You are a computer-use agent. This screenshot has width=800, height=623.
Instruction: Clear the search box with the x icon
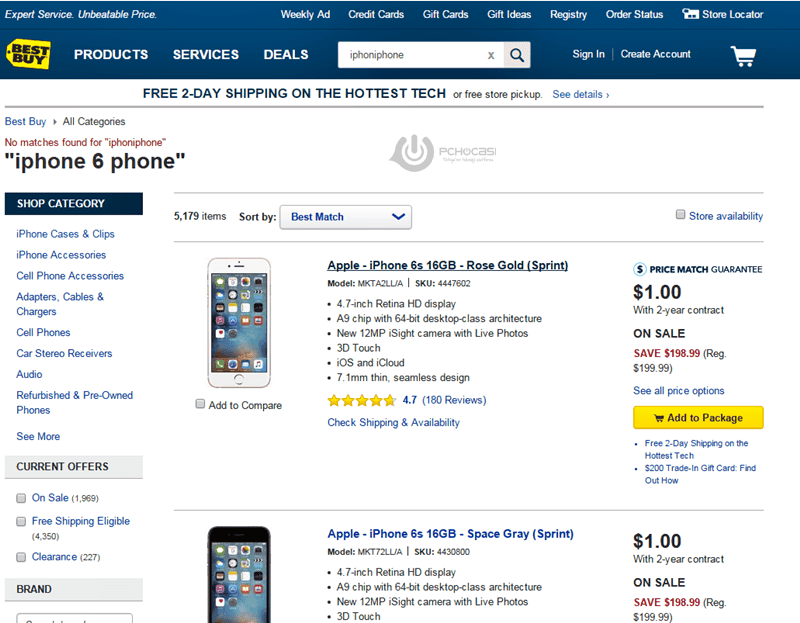490,55
